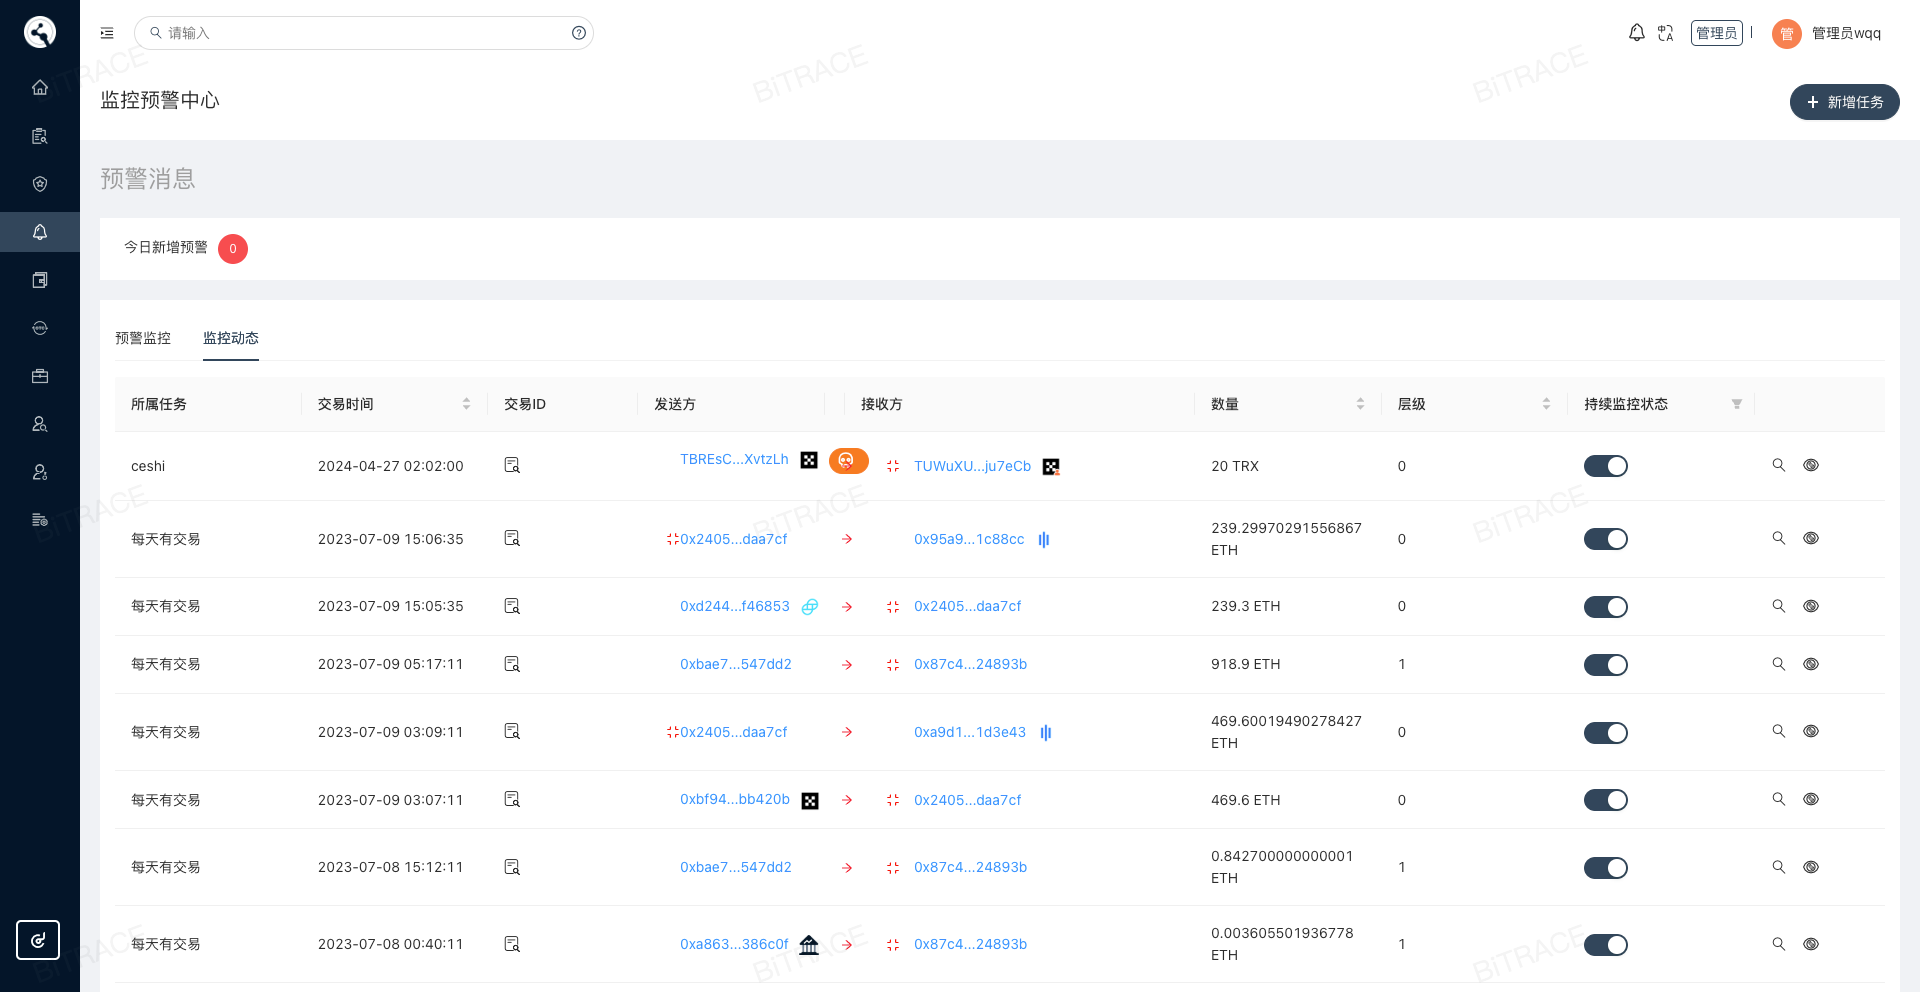Open receiver address 0x95a9...1c88cc
The image size is (1920, 992).
969,539
